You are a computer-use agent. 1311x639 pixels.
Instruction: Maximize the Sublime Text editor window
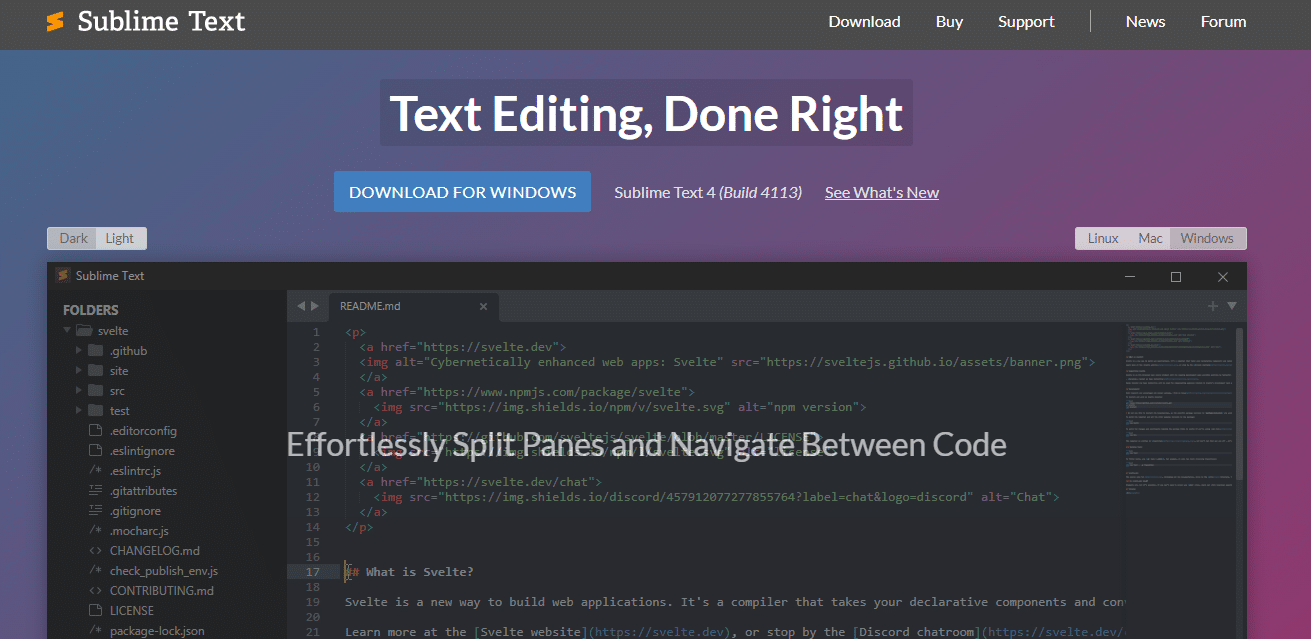click(x=1176, y=276)
